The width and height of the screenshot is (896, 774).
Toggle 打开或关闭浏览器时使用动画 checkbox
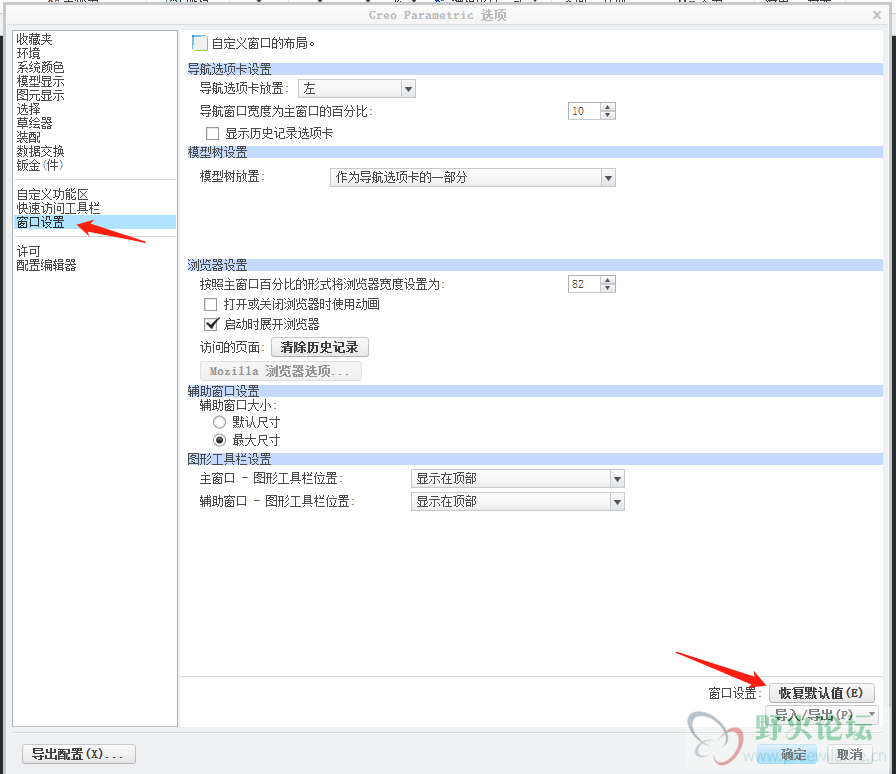[x=211, y=304]
